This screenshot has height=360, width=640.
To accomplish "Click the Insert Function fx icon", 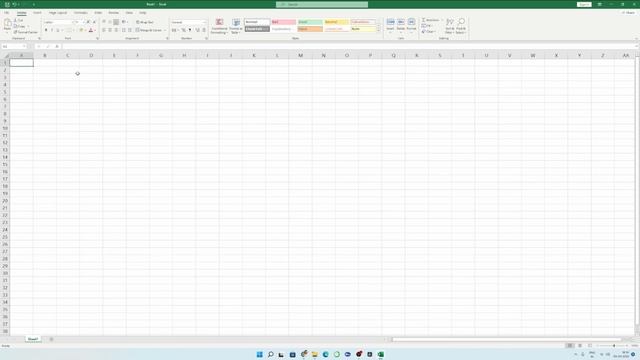I will [x=57, y=47].
